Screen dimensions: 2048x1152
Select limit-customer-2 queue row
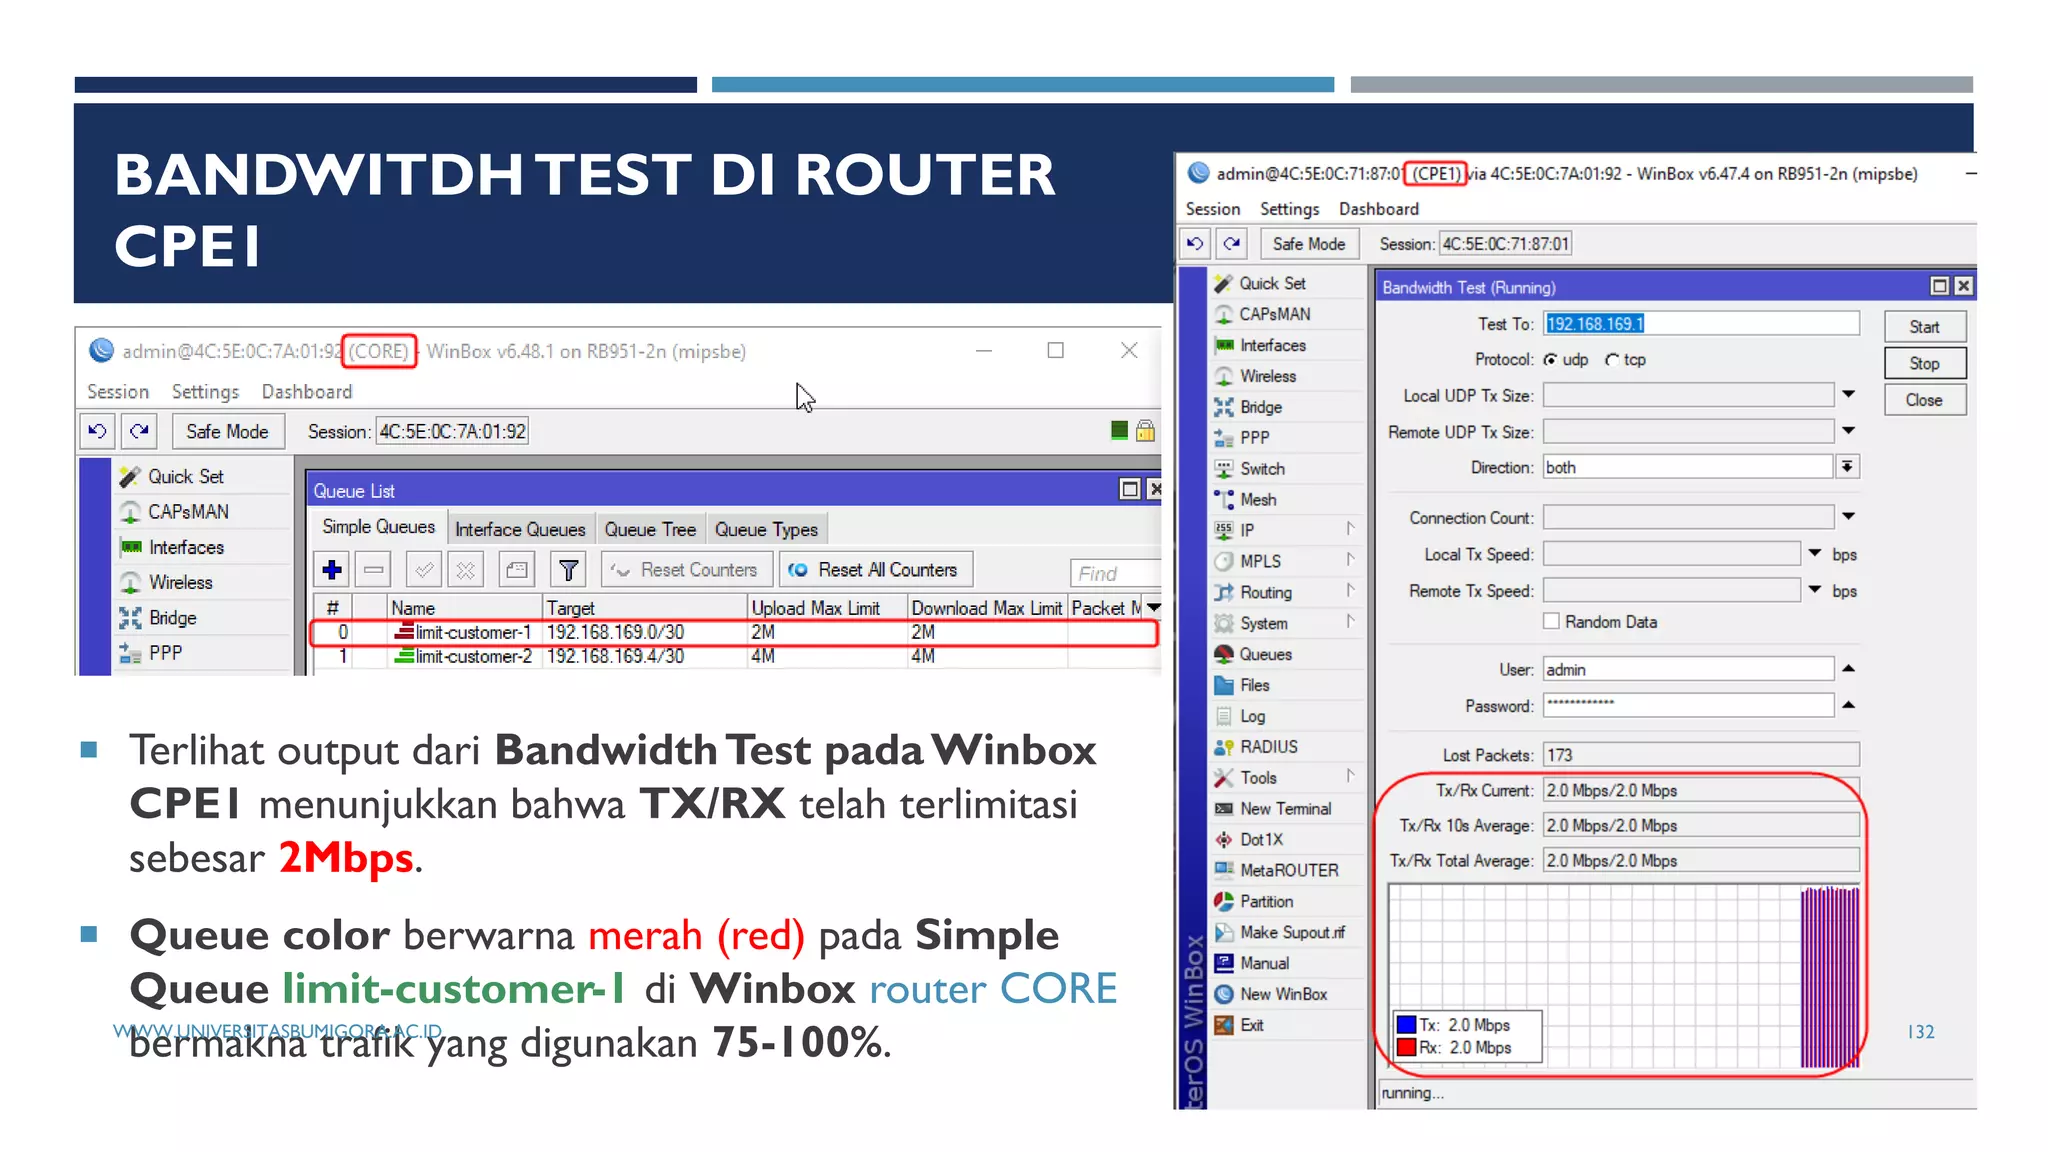(735, 657)
